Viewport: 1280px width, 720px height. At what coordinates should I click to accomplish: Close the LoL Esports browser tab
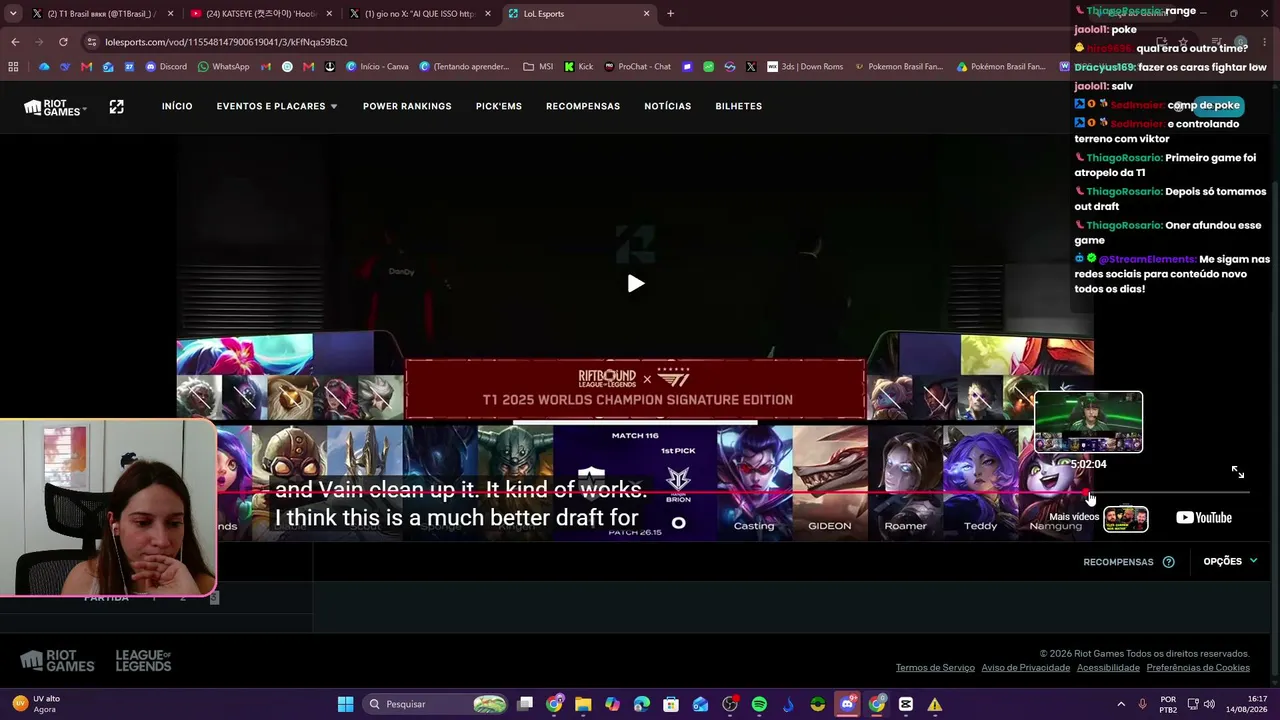pos(647,14)
